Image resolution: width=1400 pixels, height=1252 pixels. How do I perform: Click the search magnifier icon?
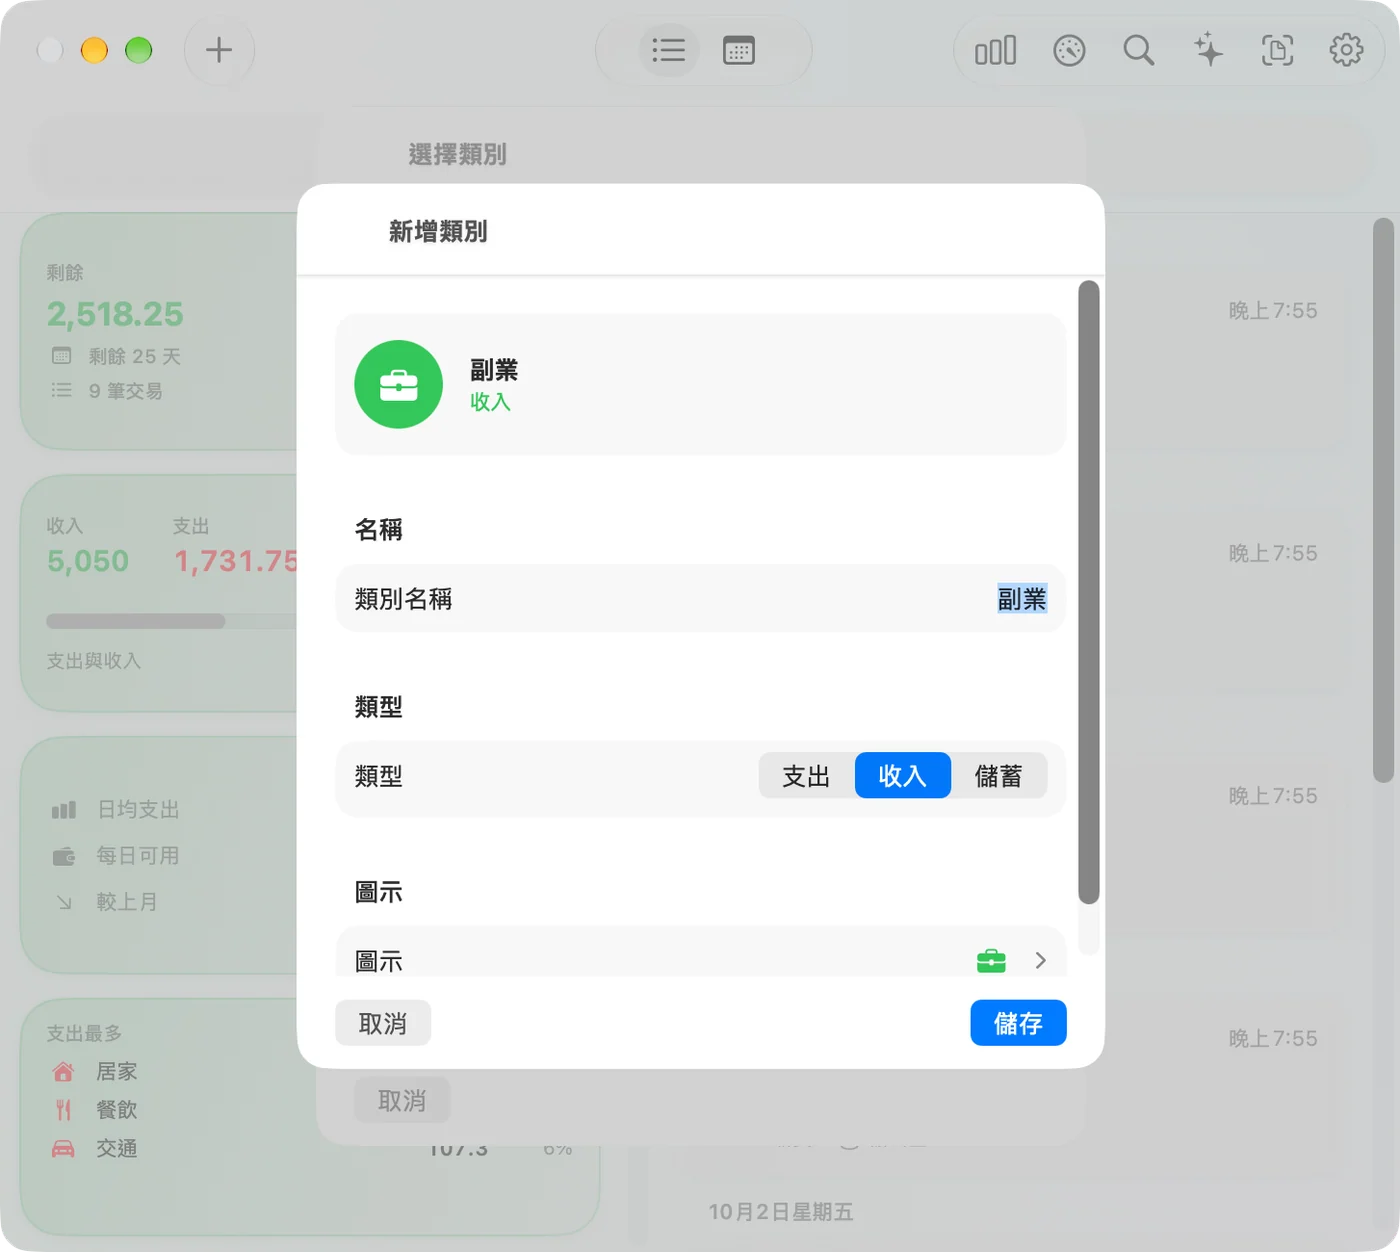tap(1138, 50)
